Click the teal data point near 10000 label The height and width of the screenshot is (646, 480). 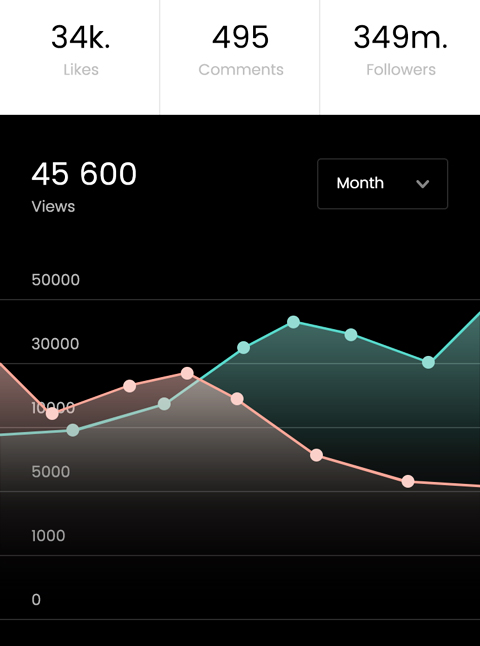pyautogui.click(x=73, y=430)
